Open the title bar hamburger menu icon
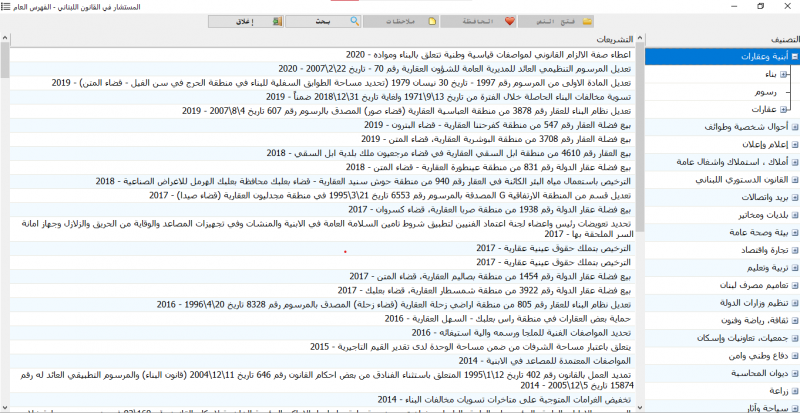Screen dimensions: 800x413 tap(6, 7)
